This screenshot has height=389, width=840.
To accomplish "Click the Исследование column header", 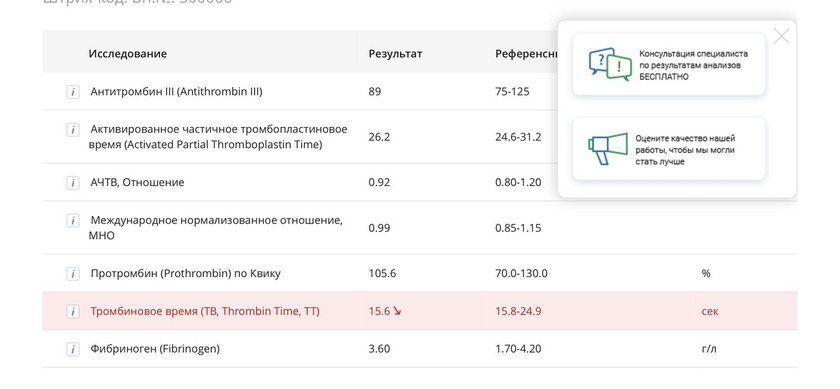I will pos(128,54).
